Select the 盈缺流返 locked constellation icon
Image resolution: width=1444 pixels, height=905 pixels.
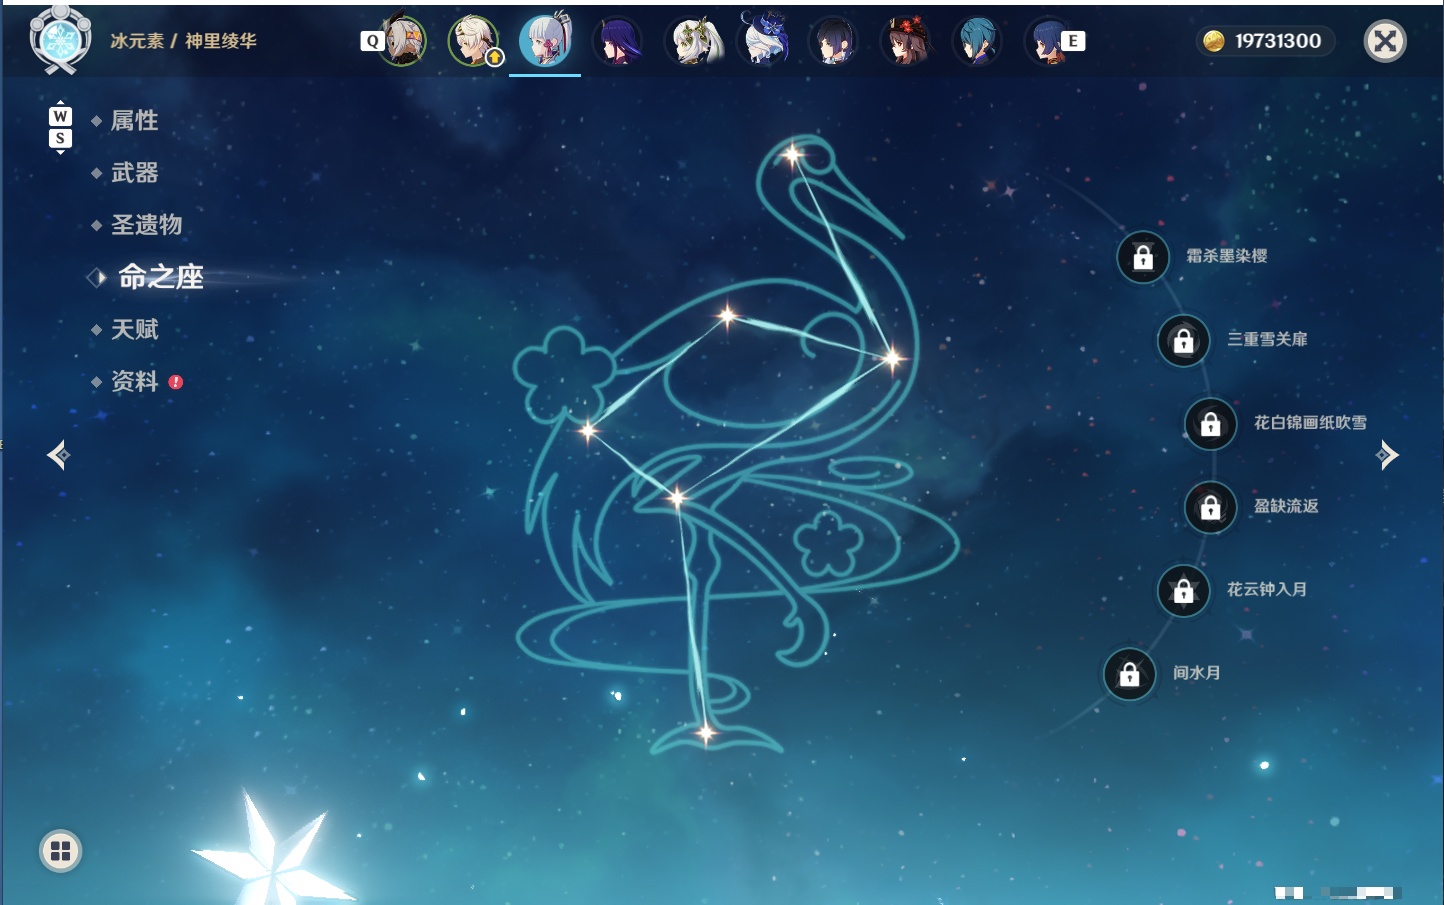1210,507
